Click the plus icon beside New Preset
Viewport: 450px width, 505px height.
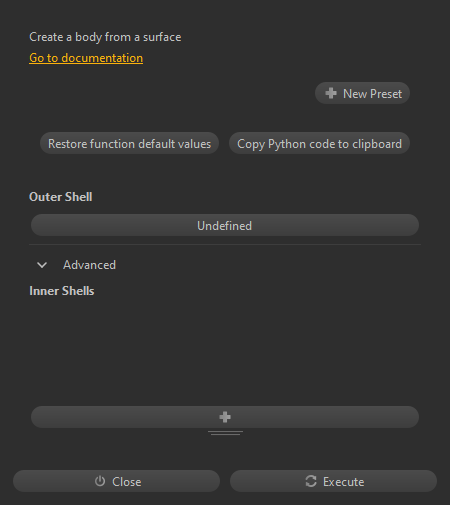coord(331,93)
